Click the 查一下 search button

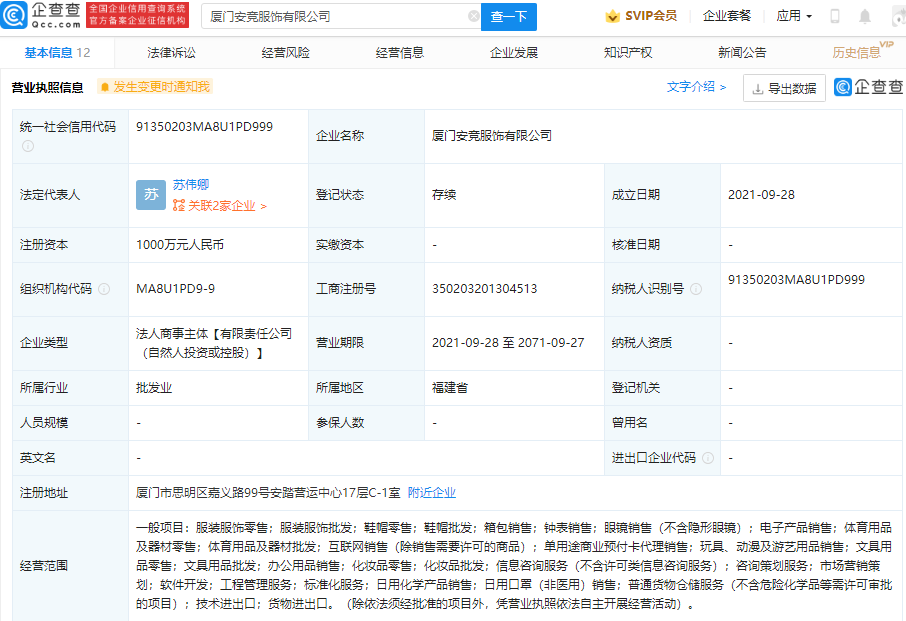pyautogui.click(x=508, y=17)
